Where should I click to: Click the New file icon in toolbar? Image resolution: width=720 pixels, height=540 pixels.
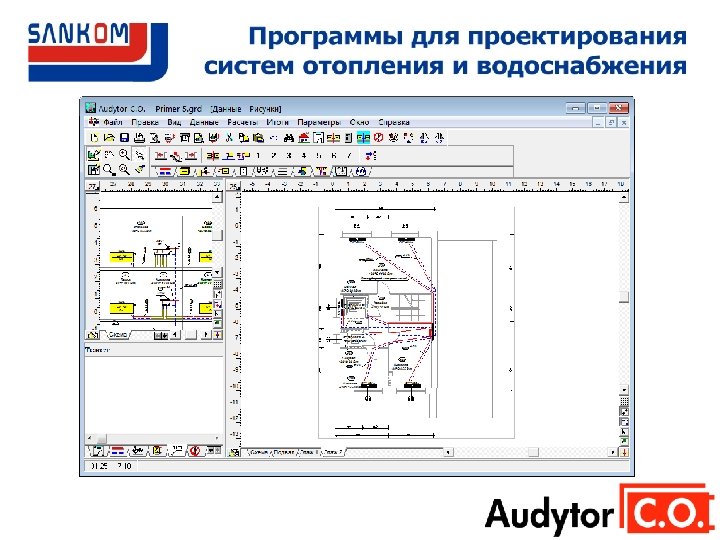coord(94,137)
